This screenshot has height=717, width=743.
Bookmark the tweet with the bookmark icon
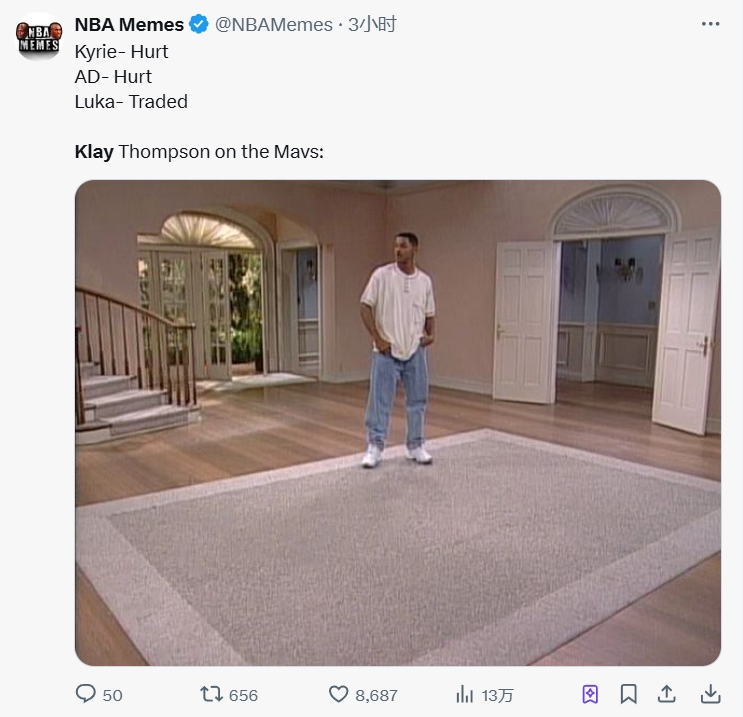[x=628, y=694]
